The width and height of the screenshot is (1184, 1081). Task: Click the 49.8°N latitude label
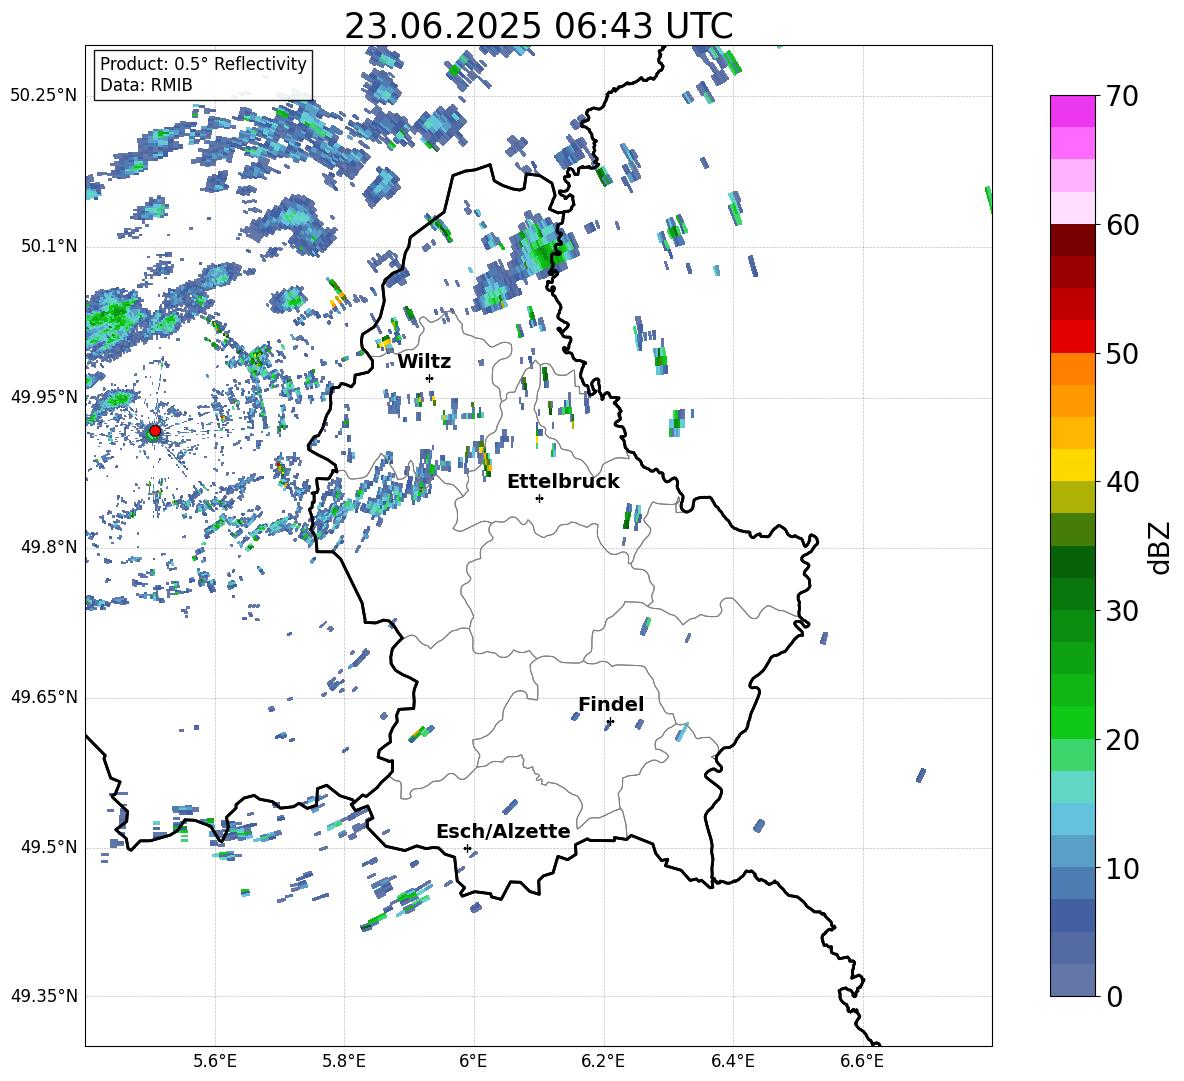pyautogui.click(x=50, y=547)
